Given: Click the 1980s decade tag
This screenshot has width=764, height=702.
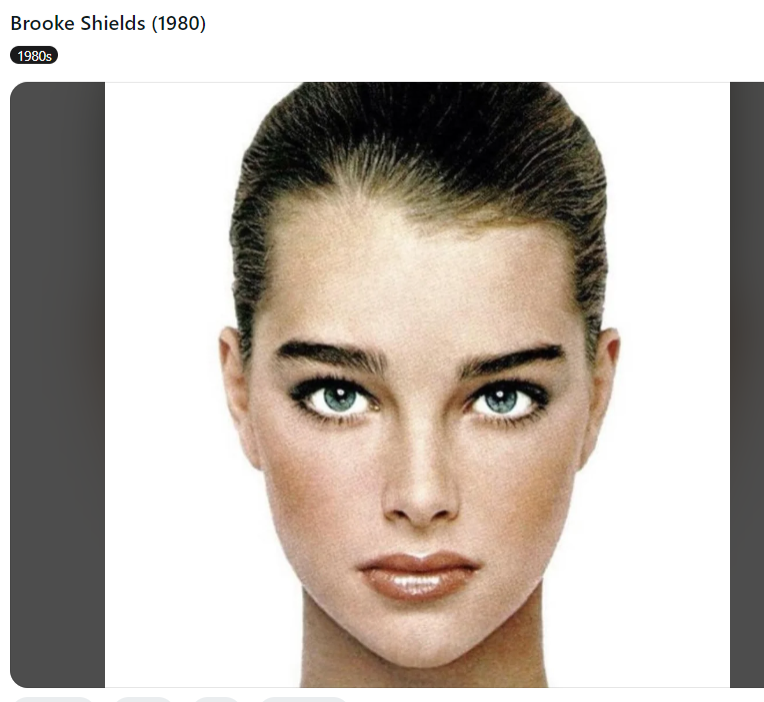Looking at the screenshot, I should tap(34, 56).
